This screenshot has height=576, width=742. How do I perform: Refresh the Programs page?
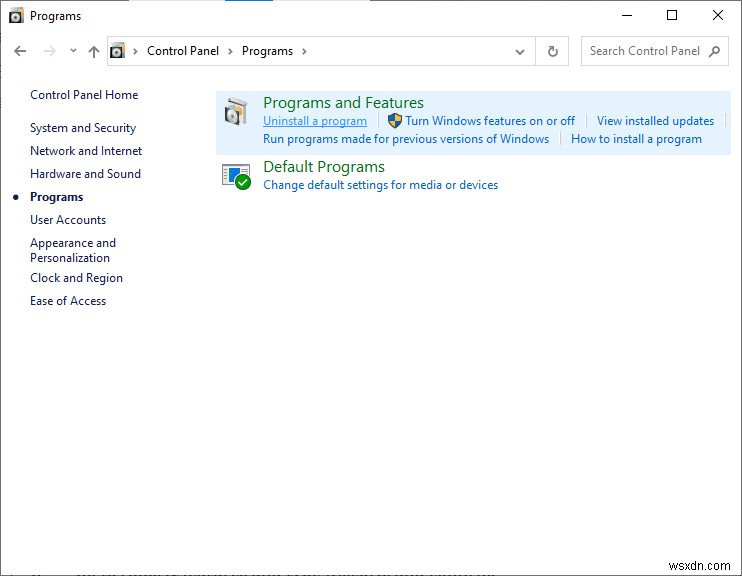552,51
